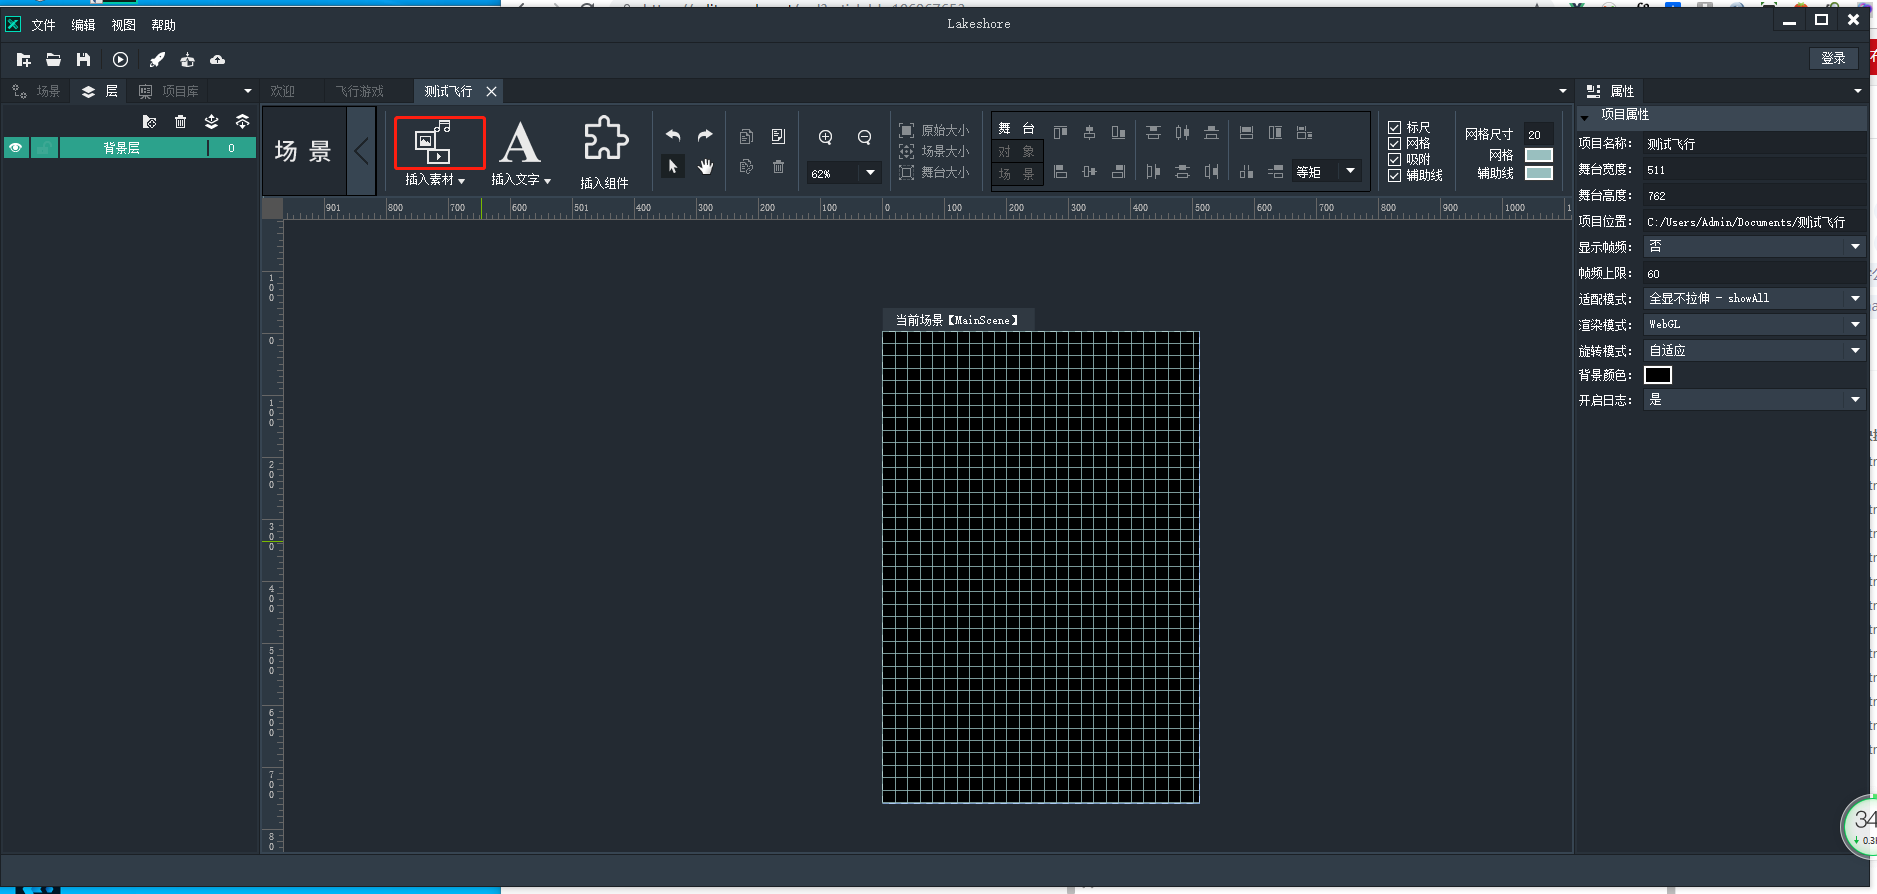Add a new layer in layers panel
Image resolution: width=1877 pixels, height=894 pixels.
point(149,121)
